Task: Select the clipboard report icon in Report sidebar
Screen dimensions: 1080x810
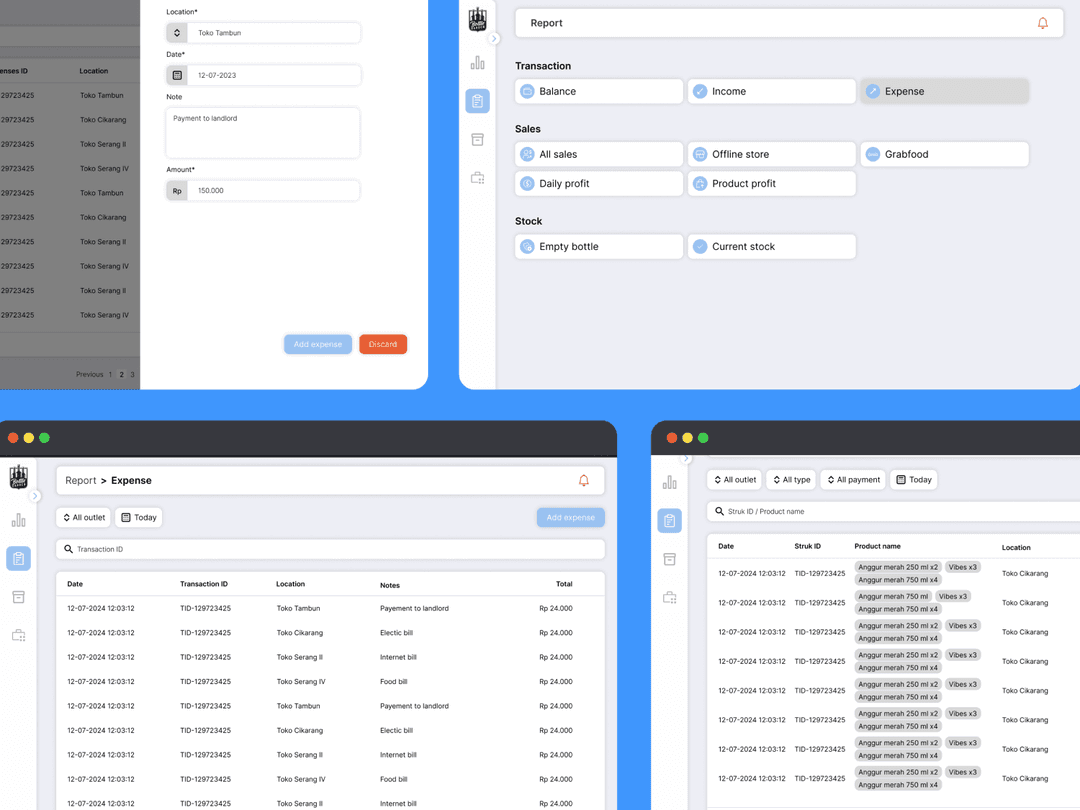Action: coord(477,101)
